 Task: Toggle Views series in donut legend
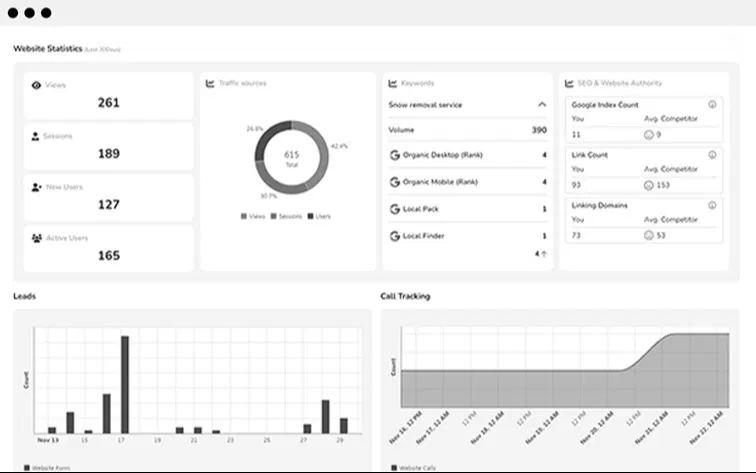(x=251, y=216)
